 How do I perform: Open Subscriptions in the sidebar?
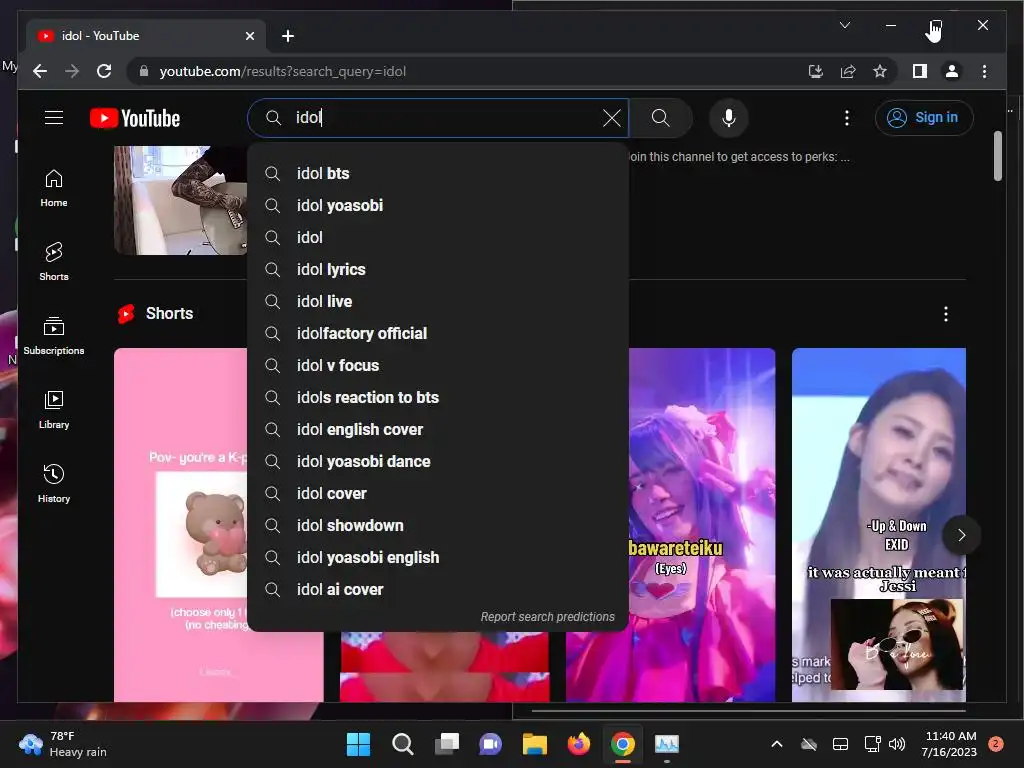tap(54, 336)
